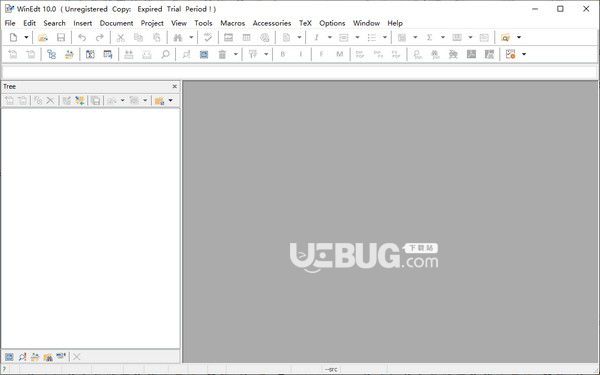Image resolution: width=600 pixels, height=375 pixels.
Task: Click the Find binoculars icon
Action: coord(178,38)
